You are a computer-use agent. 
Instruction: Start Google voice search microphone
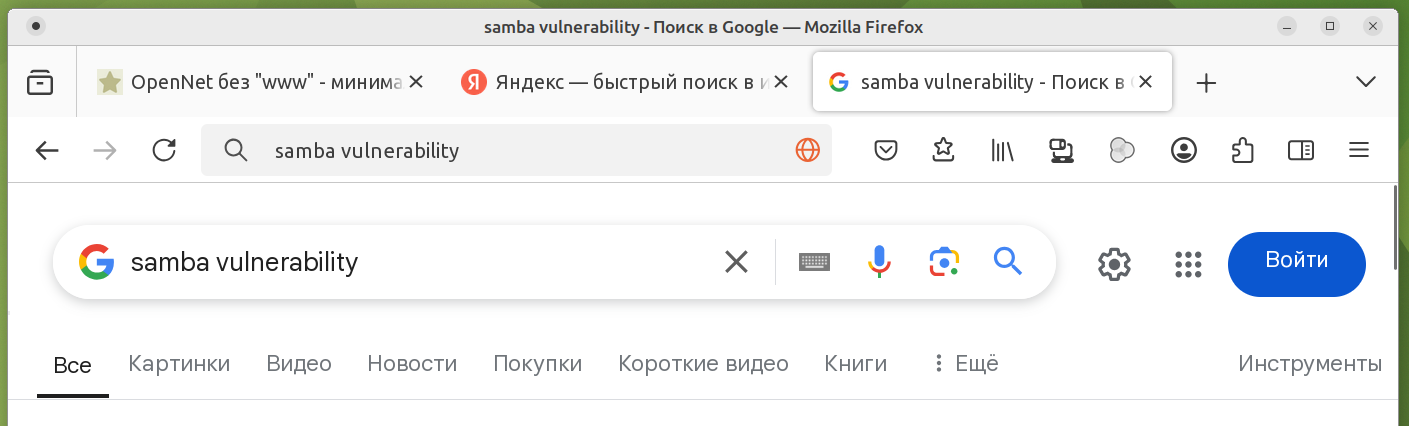[x=878, y=262]
